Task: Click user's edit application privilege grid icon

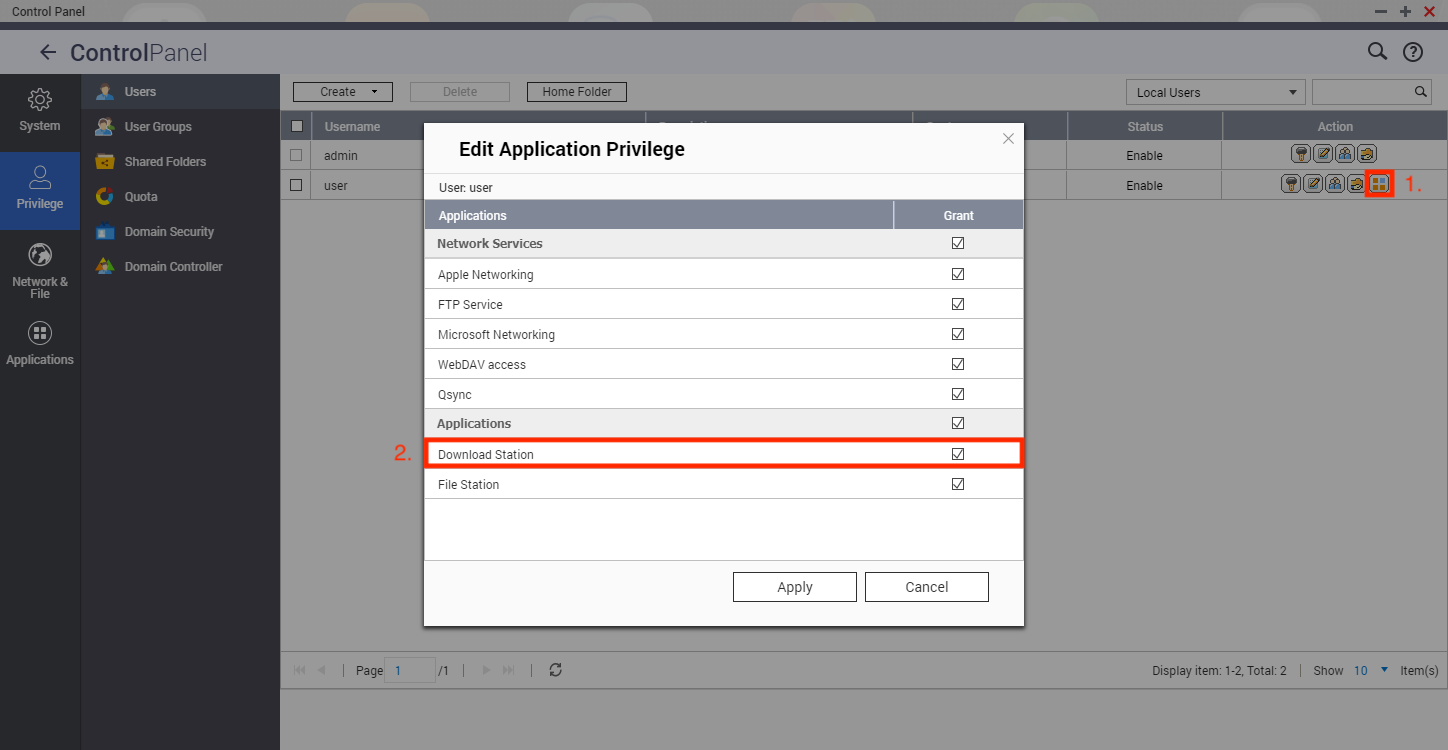Action: click(x=1379, y=184)
